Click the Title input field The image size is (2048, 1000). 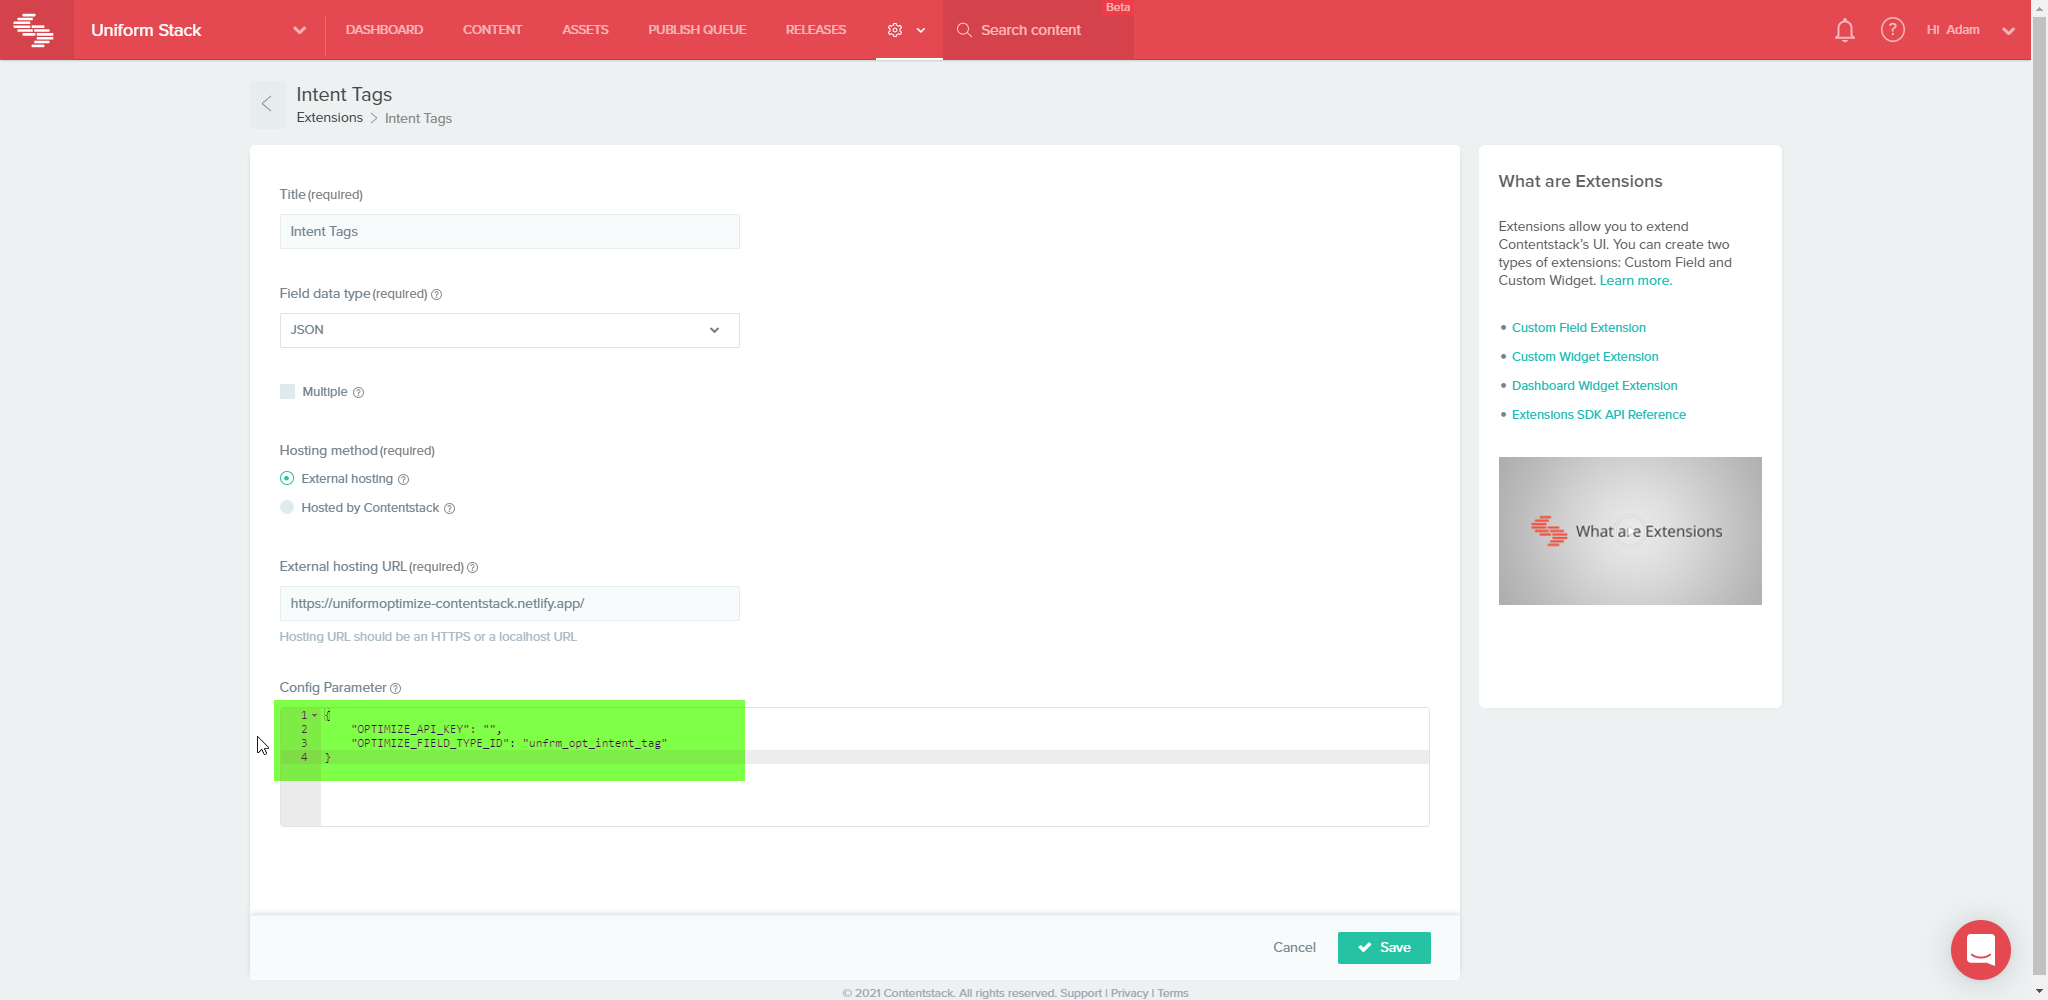pos(509,232)
